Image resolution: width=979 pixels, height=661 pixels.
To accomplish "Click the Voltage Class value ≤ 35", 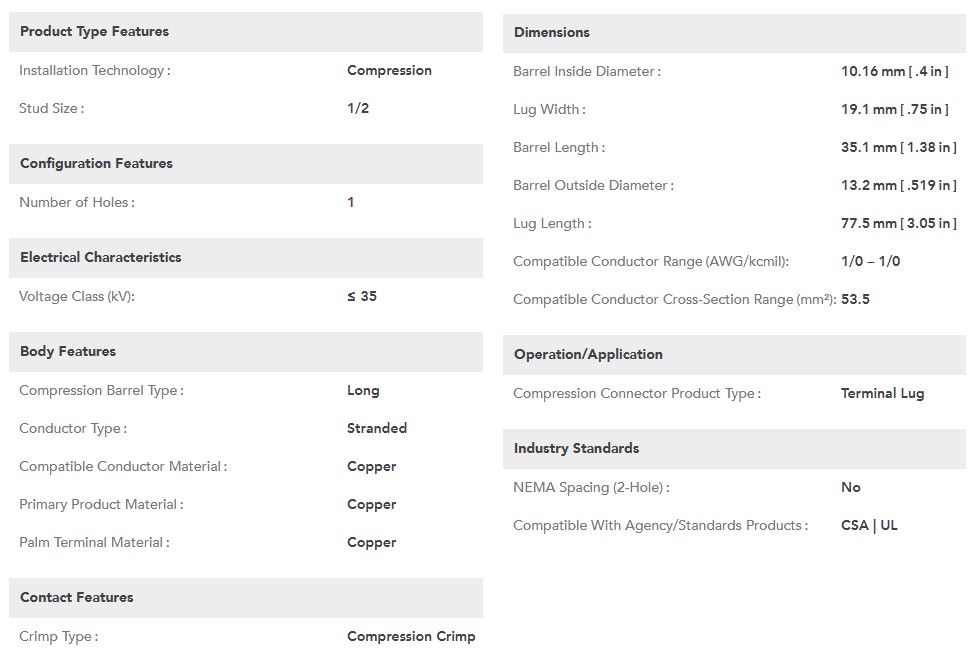I will coord(362,296).
